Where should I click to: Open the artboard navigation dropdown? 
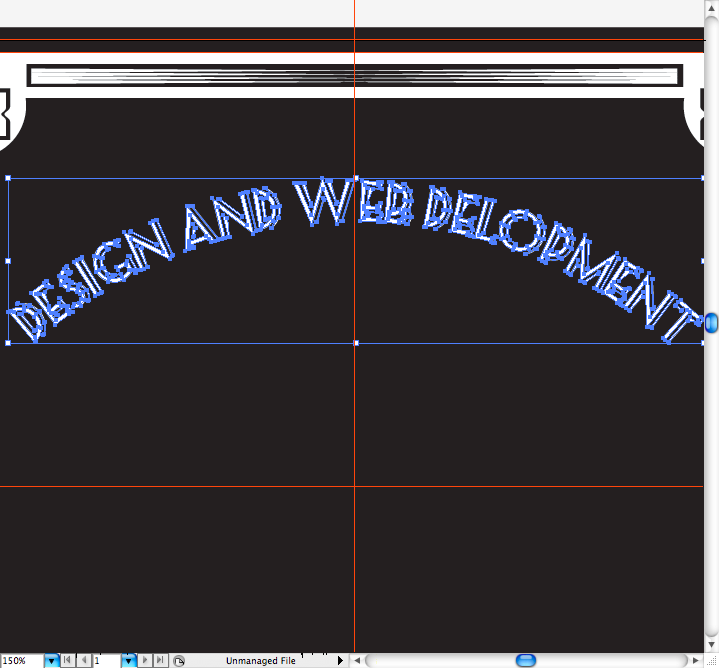coord(128,661)
